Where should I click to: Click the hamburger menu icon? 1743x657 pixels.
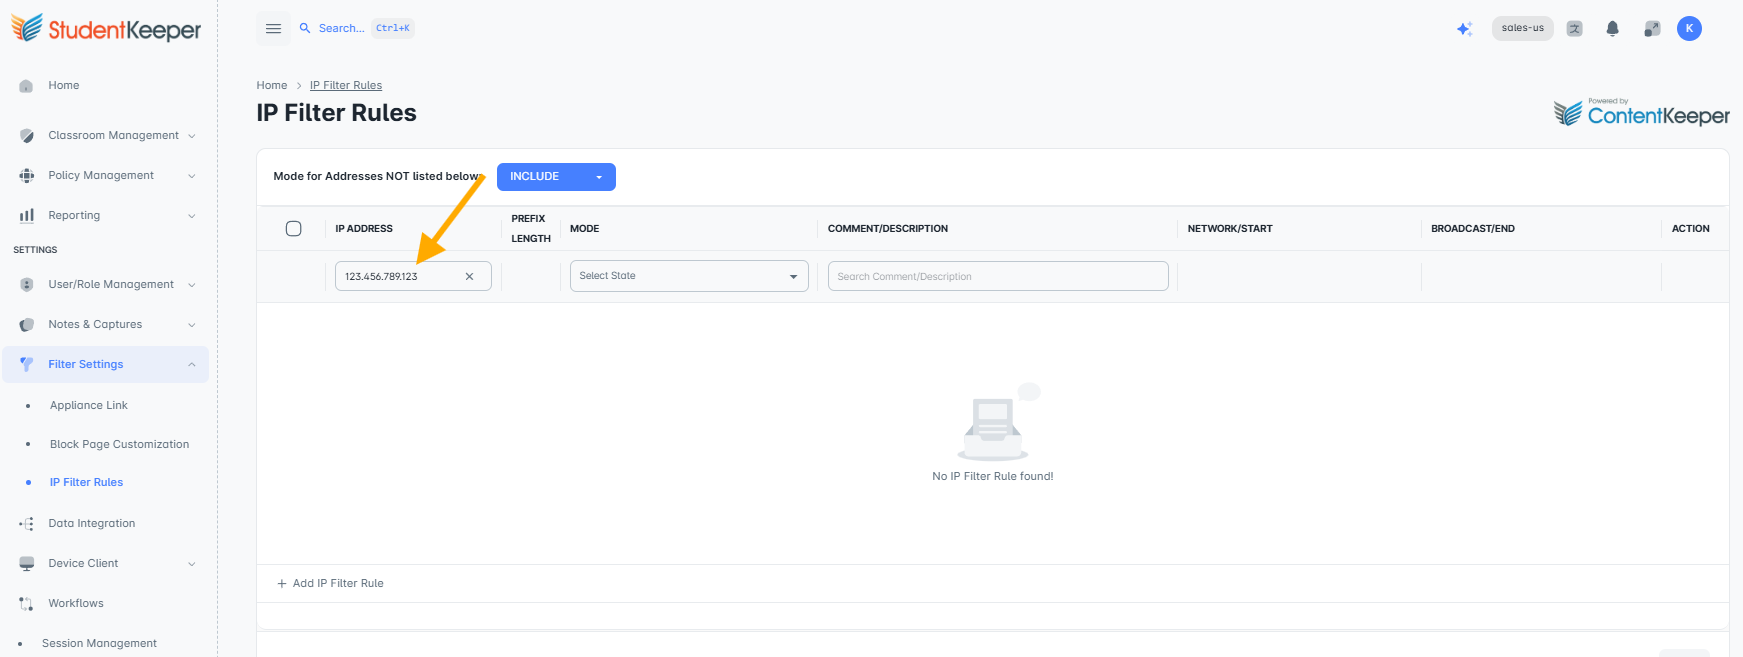click(x=273, y=29)
